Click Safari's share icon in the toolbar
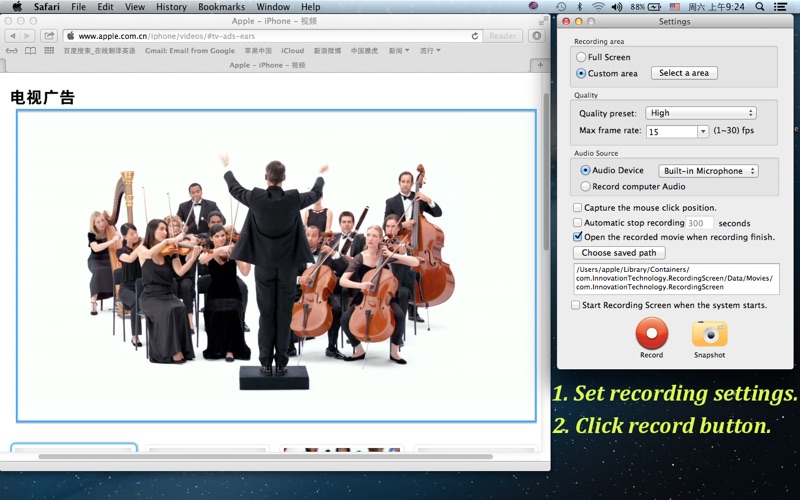Viewport: 800px width, 500px height. pos(48,36)
